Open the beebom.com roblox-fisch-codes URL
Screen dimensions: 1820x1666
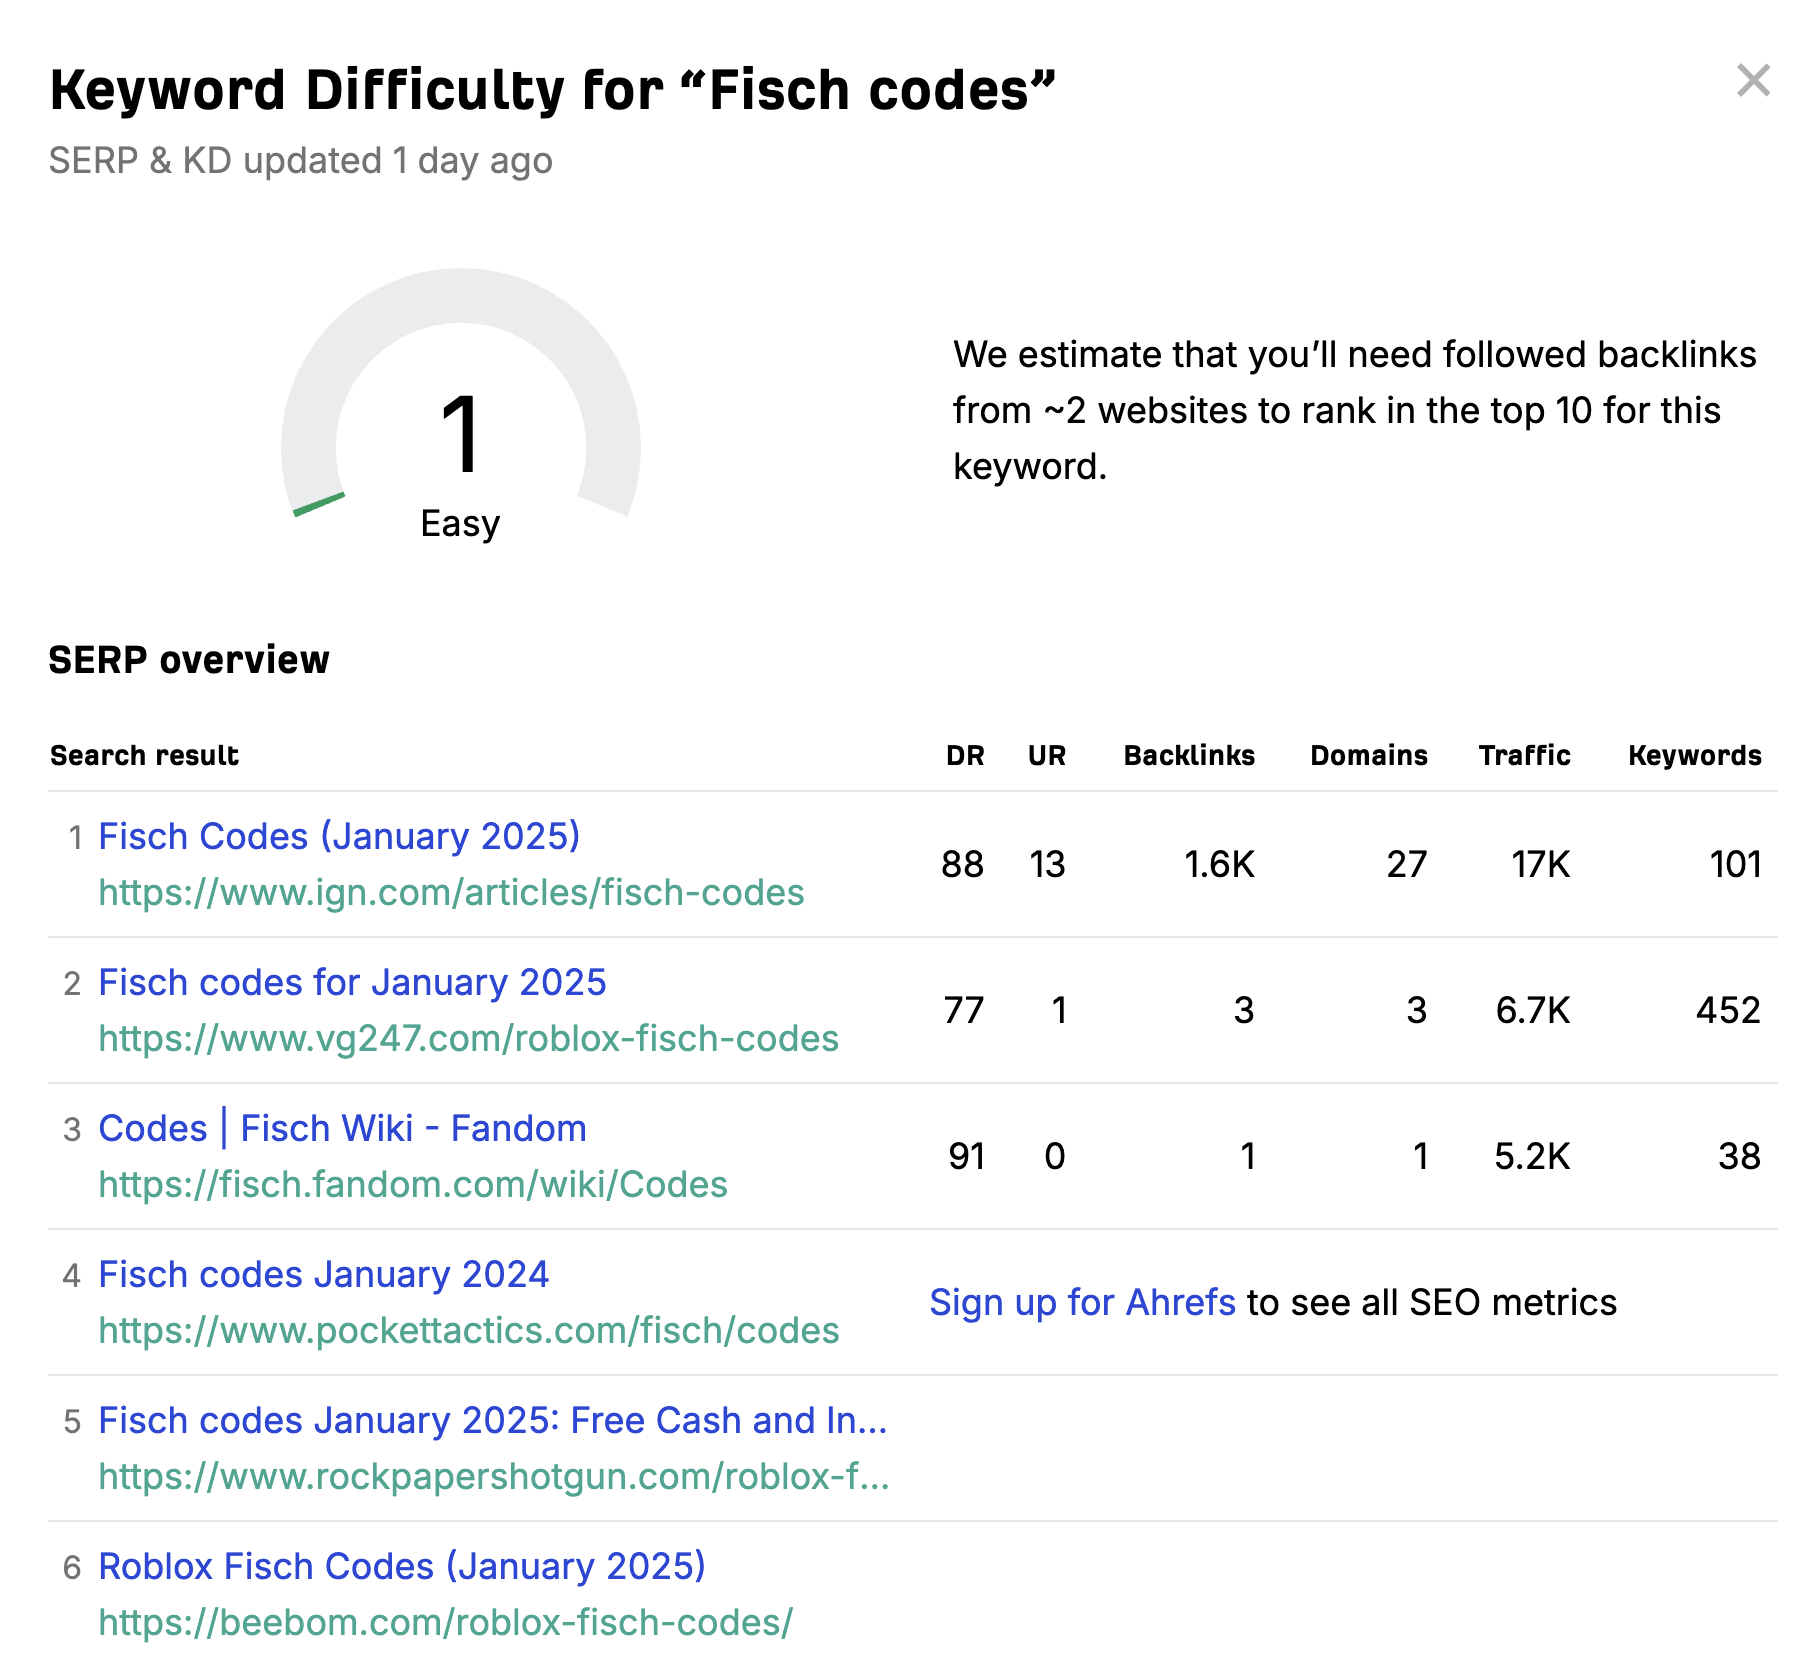[445, 1622]
